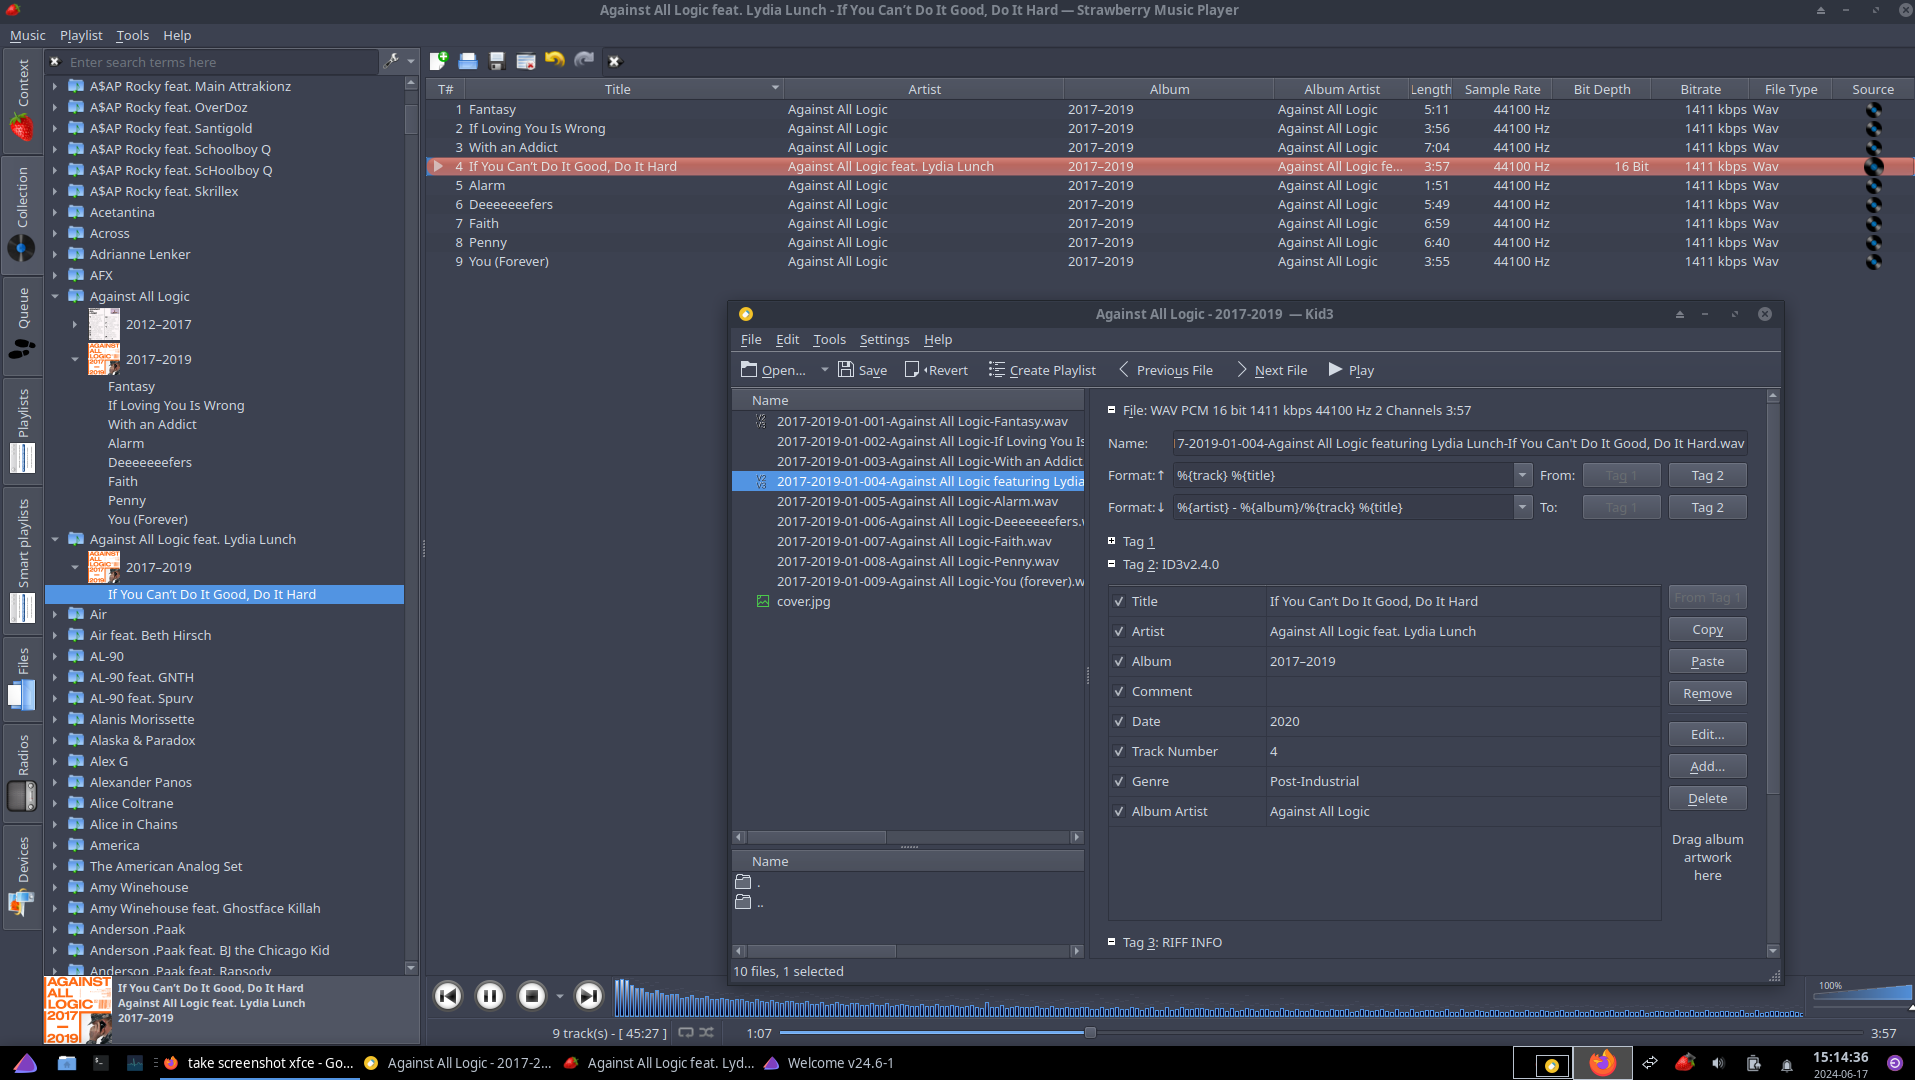The image size is (1915, 1080).
Task: Click the load playlist printer-like icon
Action: [x=467, y=61]
